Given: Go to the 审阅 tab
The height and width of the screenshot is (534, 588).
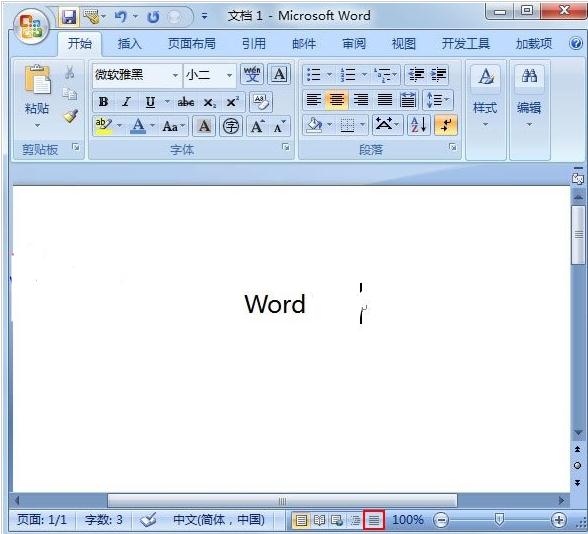Looking at the screenshot, I should coord(354,44).
